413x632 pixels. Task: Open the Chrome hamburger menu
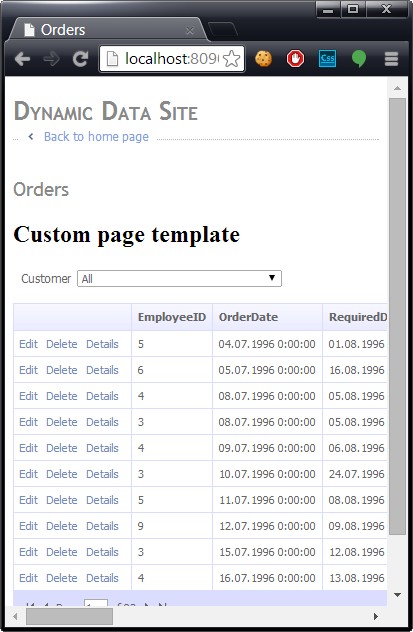pos(391,59)
